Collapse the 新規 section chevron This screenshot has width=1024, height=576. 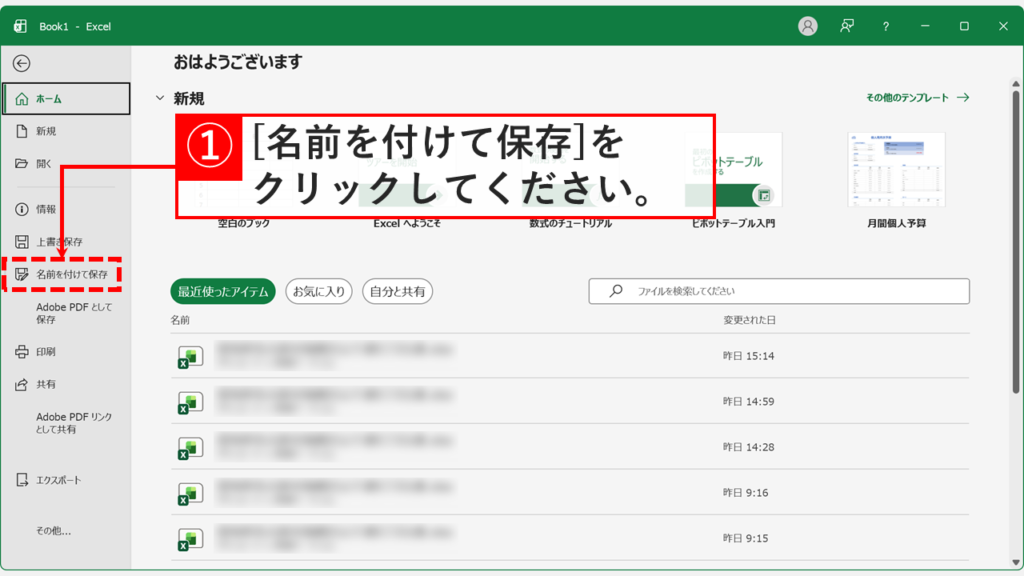coord(160,98)
